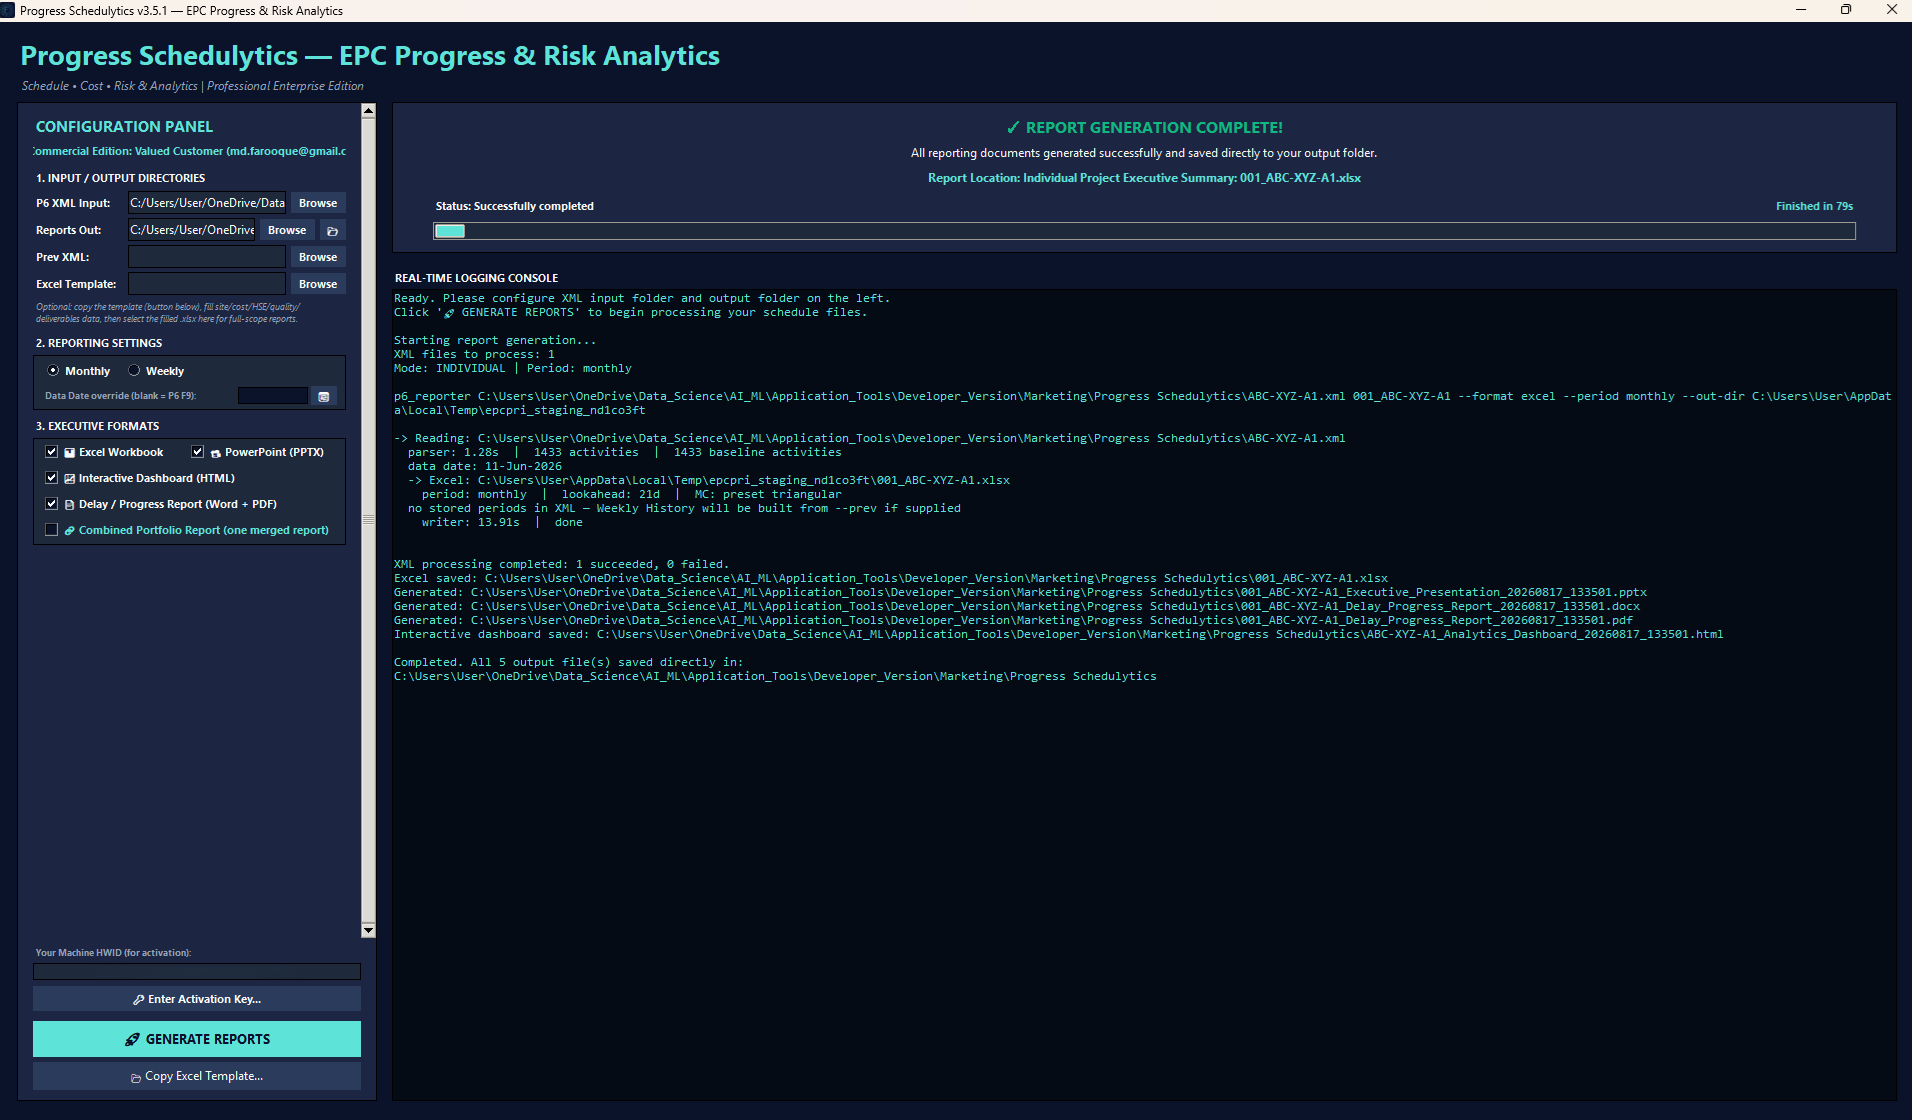Click Enter Activation Key button
Image resolution: width=1912 pixels, height=1120 pixels.
pos(197,999)
